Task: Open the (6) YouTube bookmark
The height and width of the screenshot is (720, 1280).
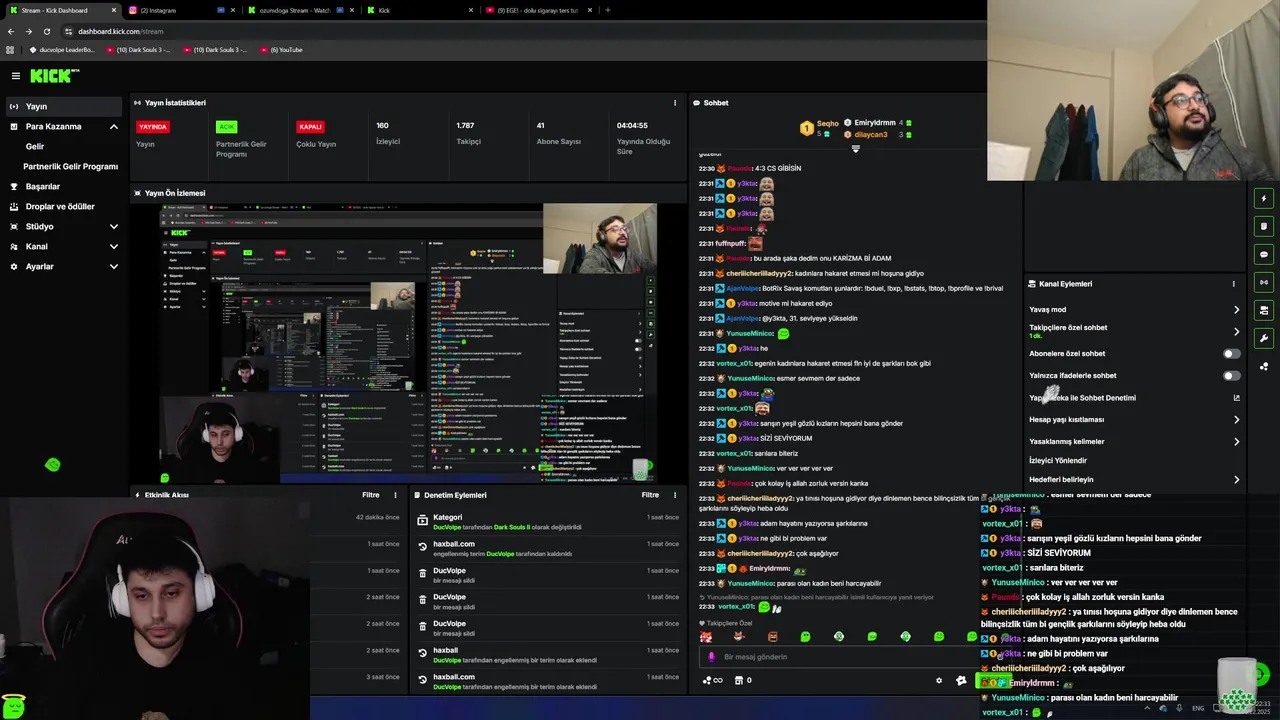Action: [281, 50]
